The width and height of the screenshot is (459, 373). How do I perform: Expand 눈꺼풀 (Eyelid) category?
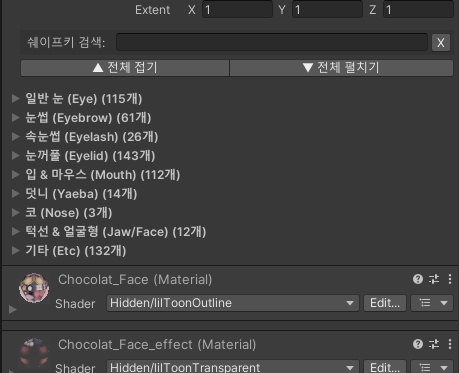click(15, 155)
